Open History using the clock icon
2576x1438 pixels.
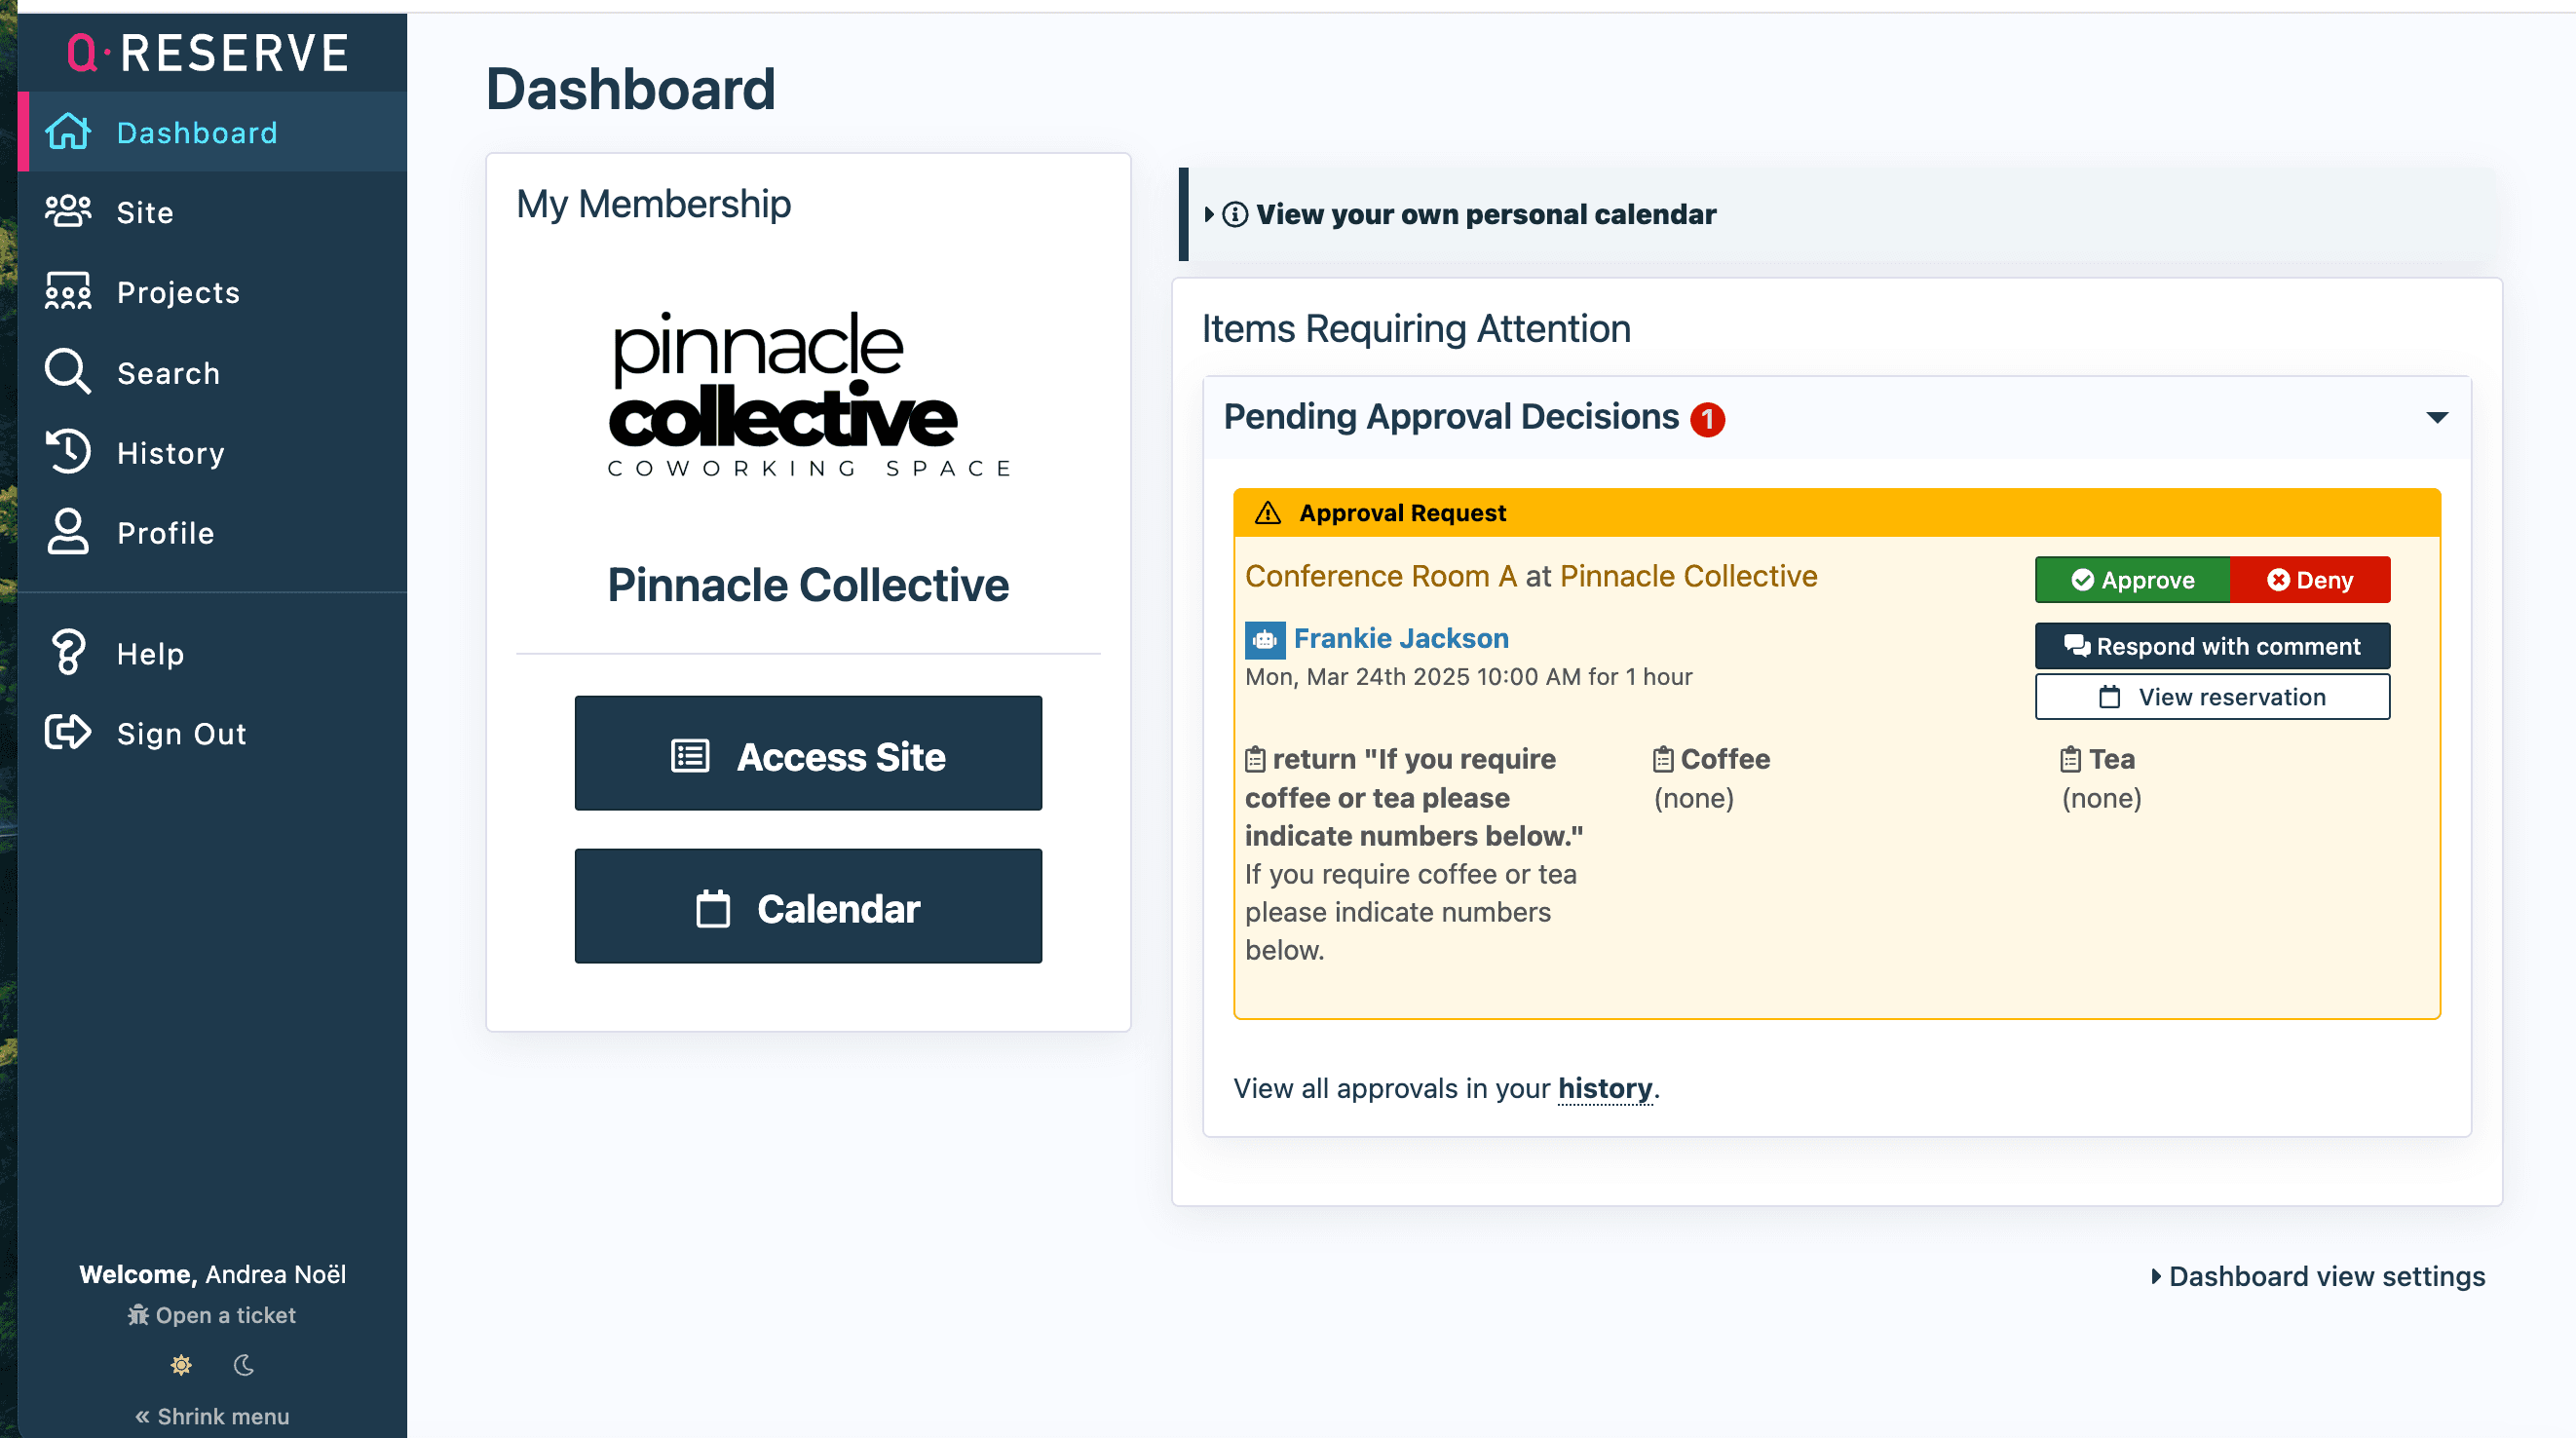point(68,452)
